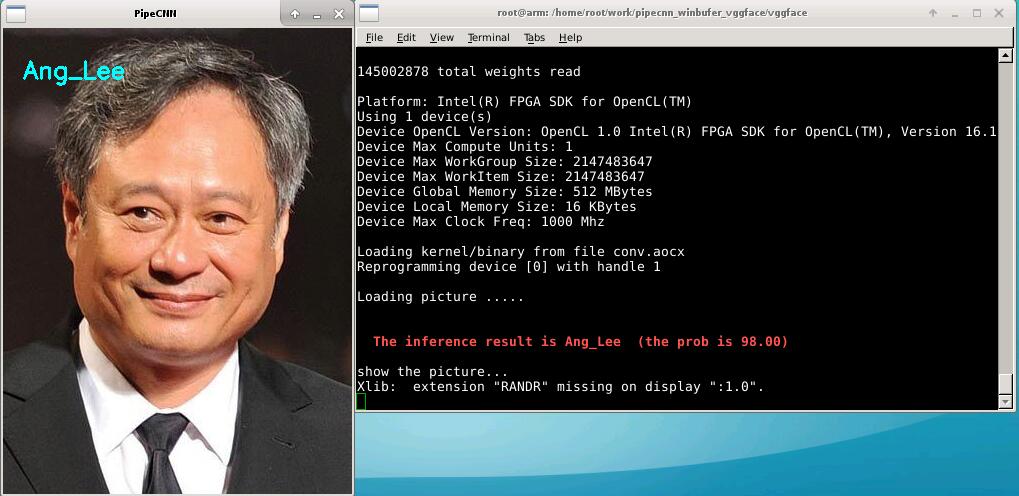
Task: Click 'Device OpenCL Version' line
Action: [x=677, y=131]
